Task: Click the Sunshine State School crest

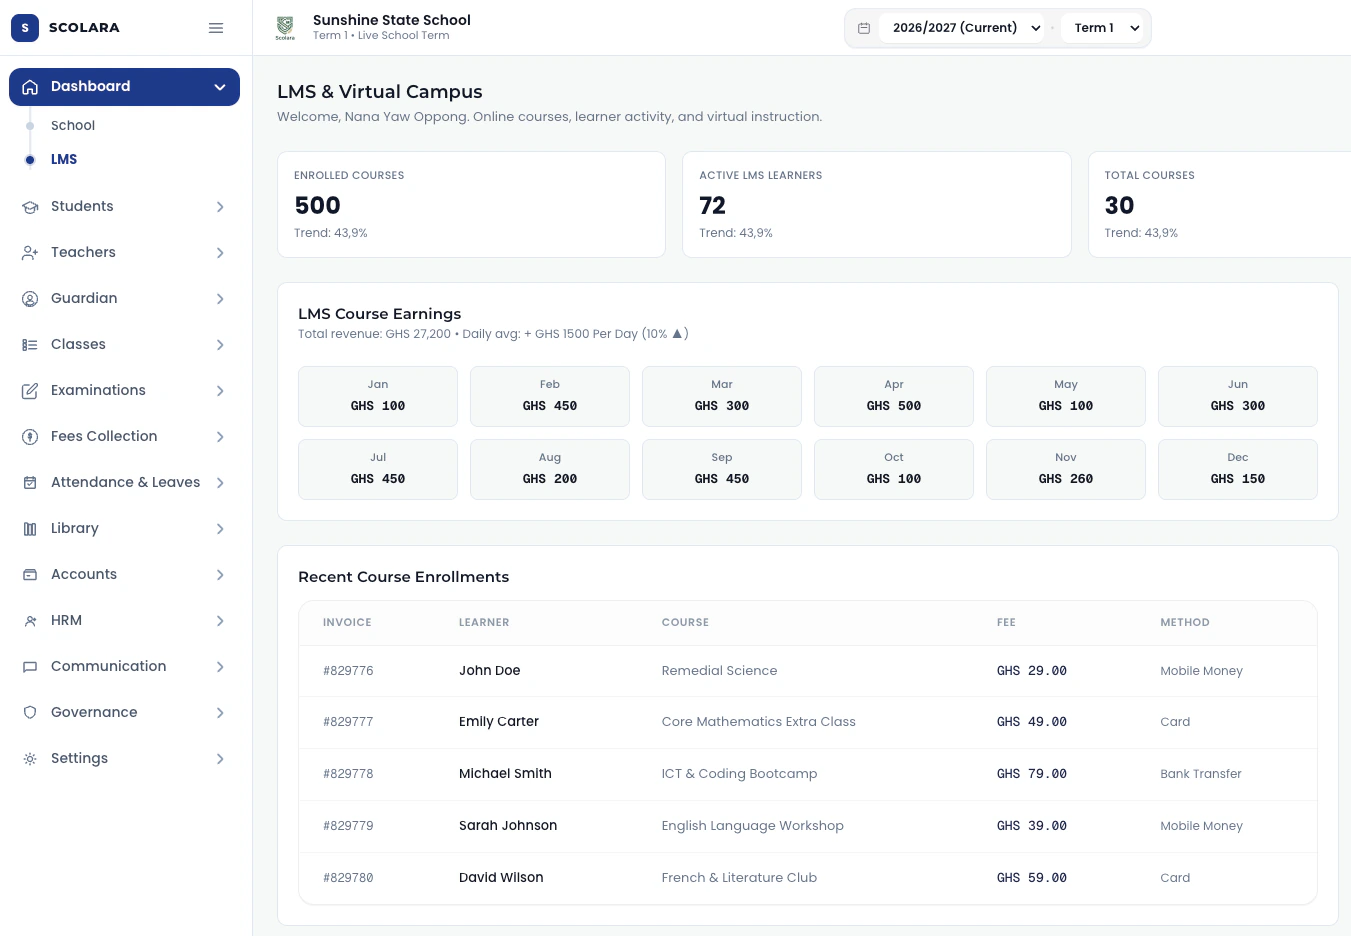Action: (285, 28)
